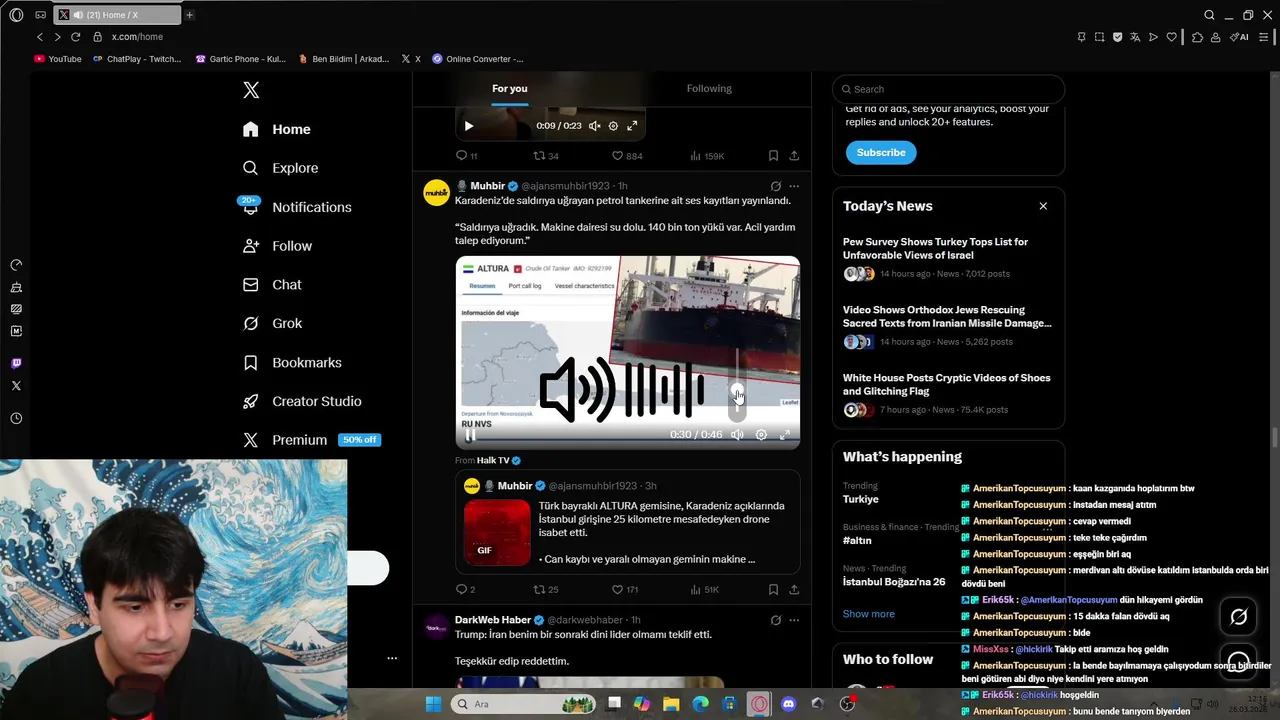This screenshot has height=720, width=1280.
Task: Toggle the privacy shield in the address bar
Action: tap(1117, 37)
